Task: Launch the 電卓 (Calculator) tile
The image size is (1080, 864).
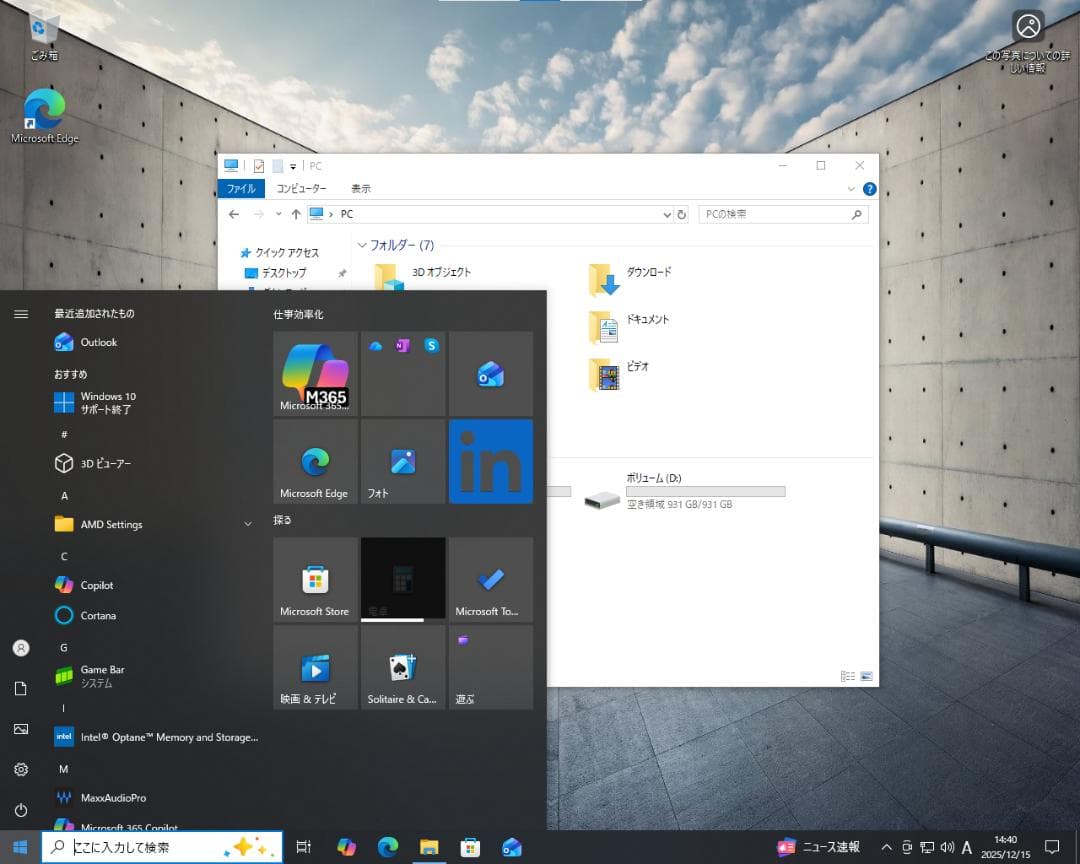Action: point(402,580)
